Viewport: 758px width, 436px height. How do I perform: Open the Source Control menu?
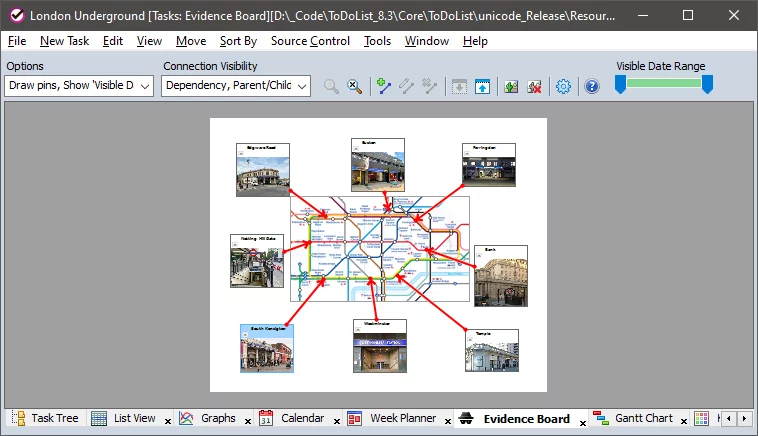tap(310, 41)
